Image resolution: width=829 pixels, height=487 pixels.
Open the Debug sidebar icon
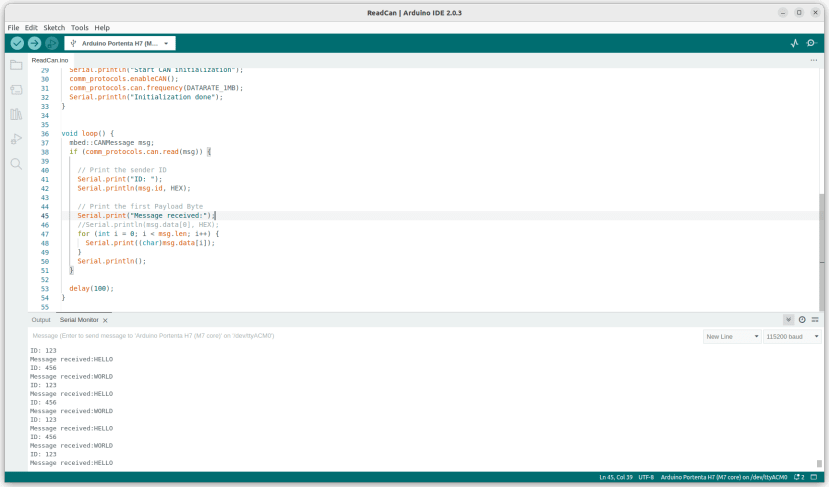tap(16, 139)
